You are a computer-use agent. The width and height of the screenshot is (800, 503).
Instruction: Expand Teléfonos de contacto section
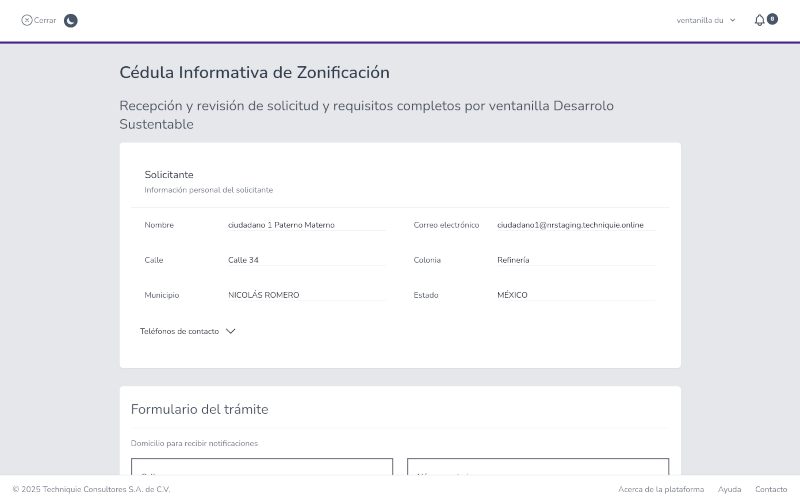tap(179, 331)
